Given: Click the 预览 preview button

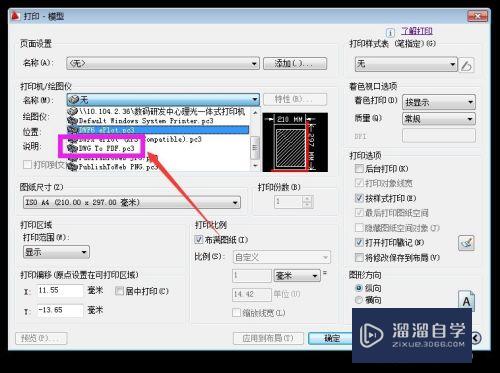Looking at the screenshot, I should [41, 338].
